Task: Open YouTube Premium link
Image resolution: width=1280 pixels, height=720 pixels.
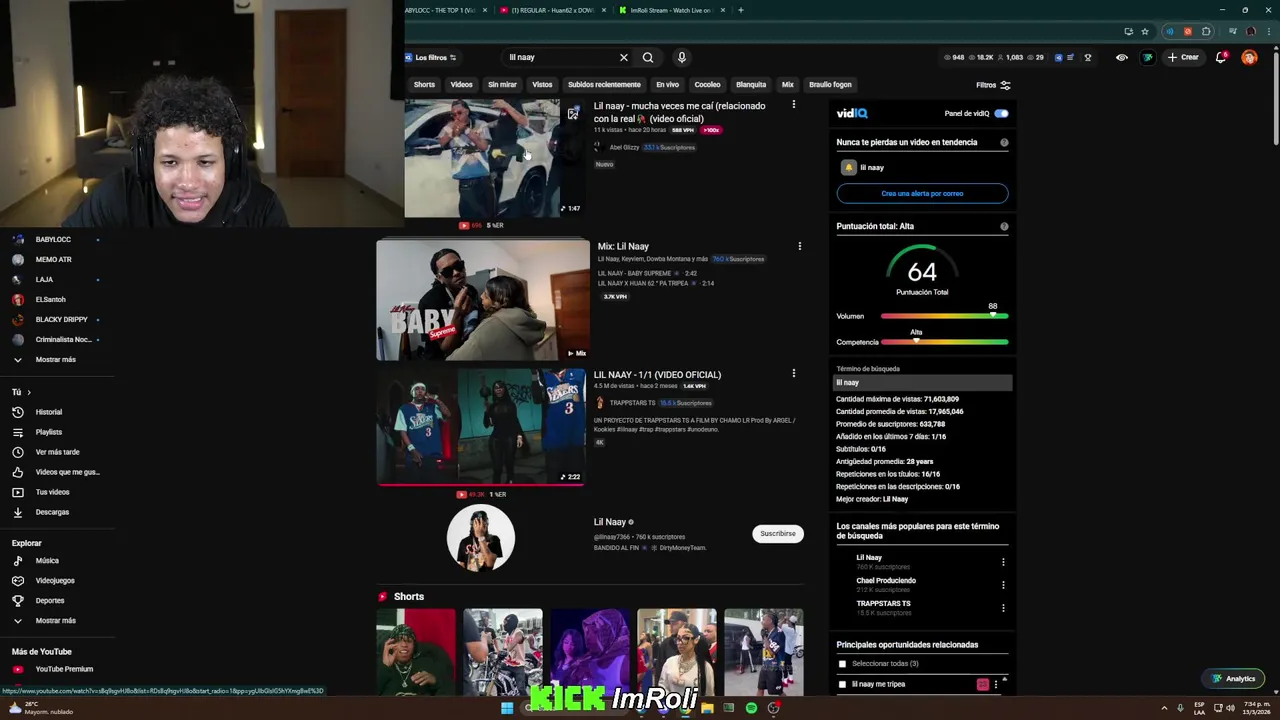Action: tap(64, 669)
